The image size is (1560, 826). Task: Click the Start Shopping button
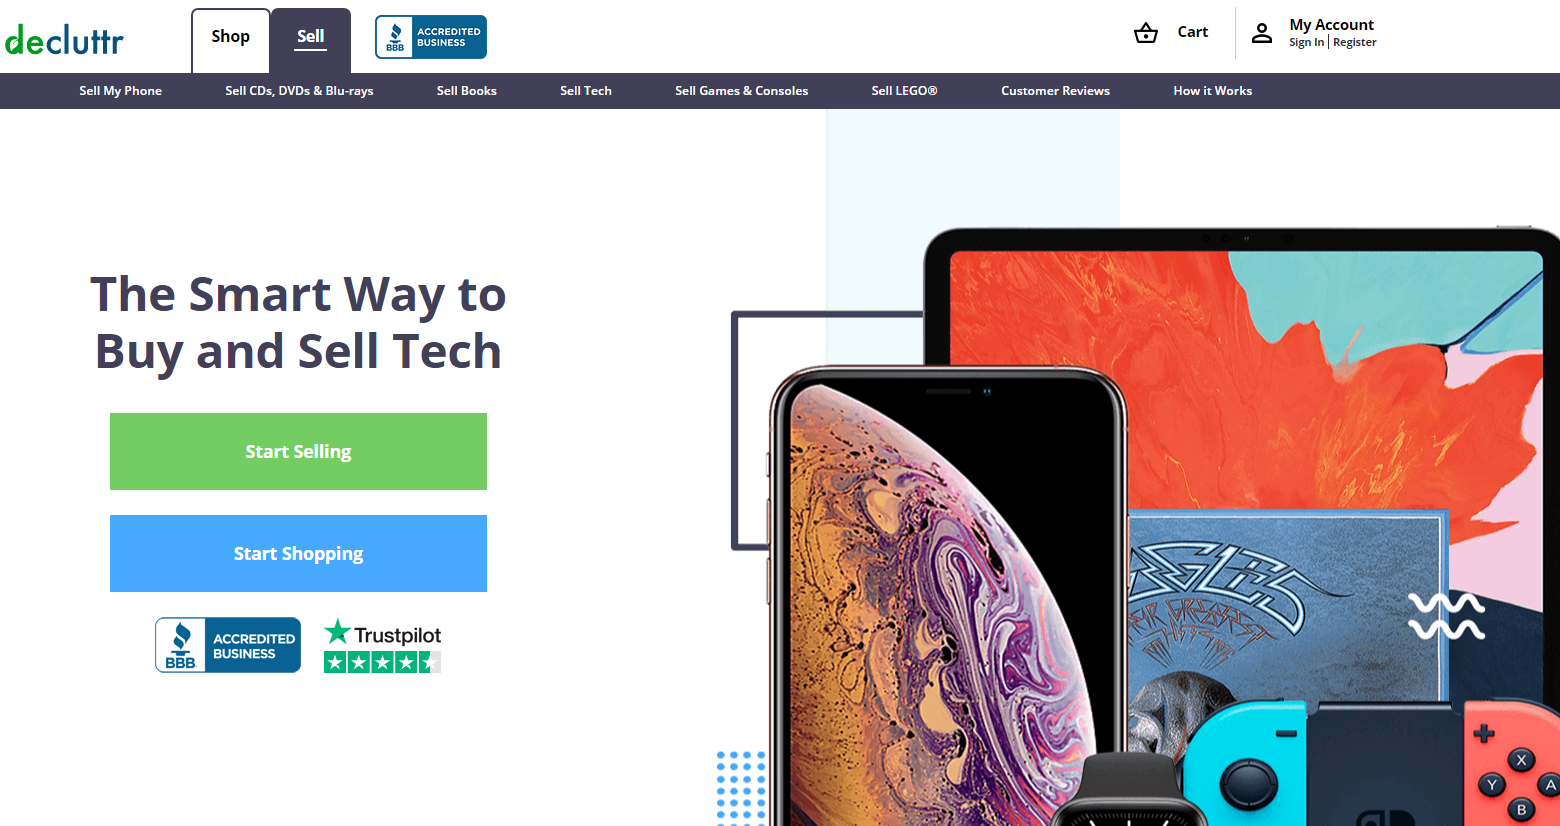tap(298, 553)
